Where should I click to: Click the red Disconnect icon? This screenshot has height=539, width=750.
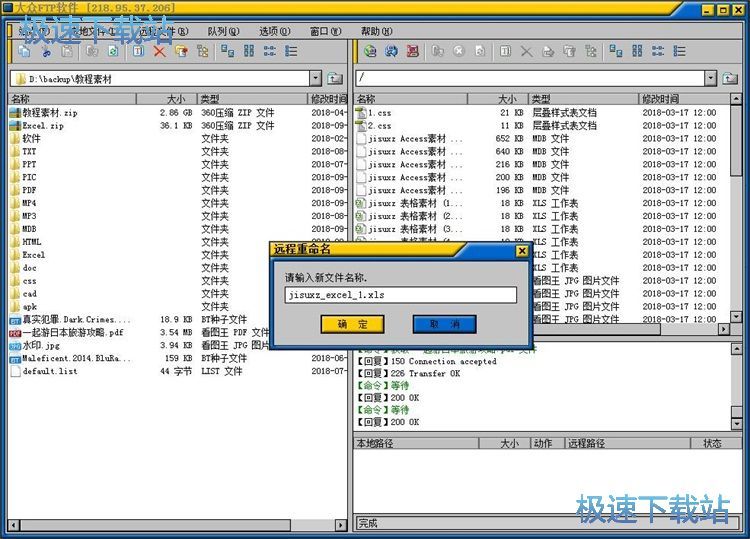click(412, 51)
